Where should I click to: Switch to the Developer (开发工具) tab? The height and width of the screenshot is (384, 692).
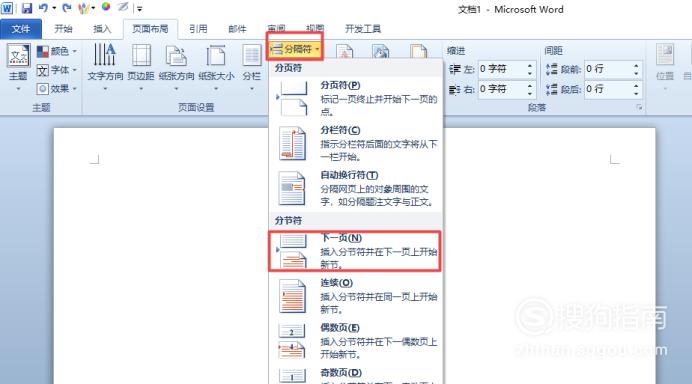click(363, 29)
